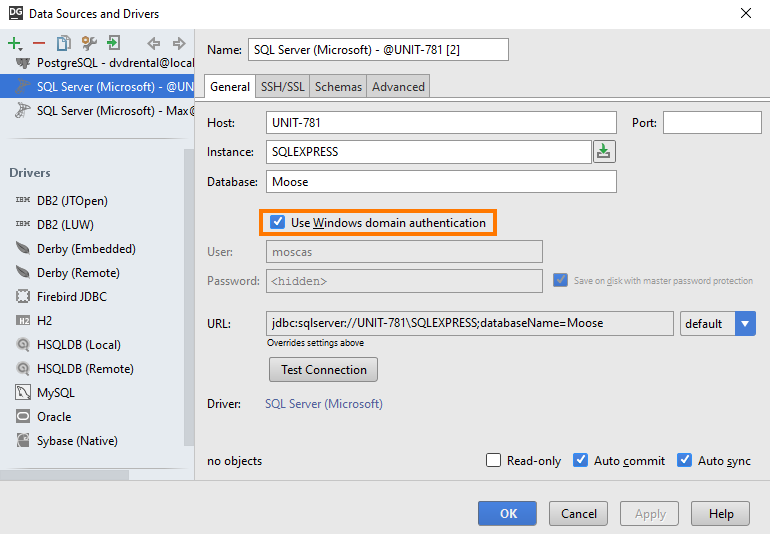Open the URL type default dropdown
Screen dimensions: 770x534
(717, 323)
